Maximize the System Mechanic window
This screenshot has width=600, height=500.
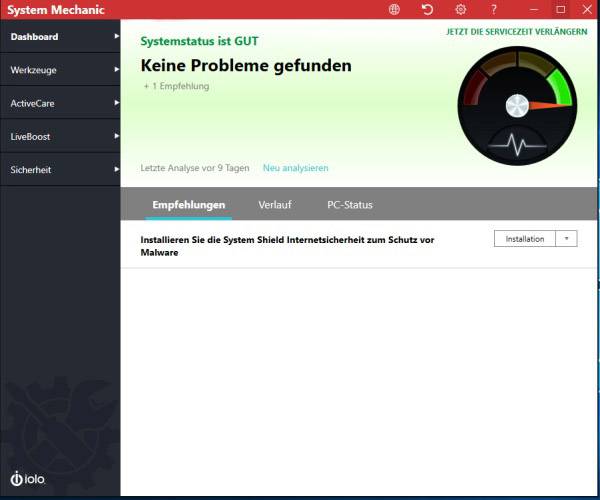click(561, 9)
